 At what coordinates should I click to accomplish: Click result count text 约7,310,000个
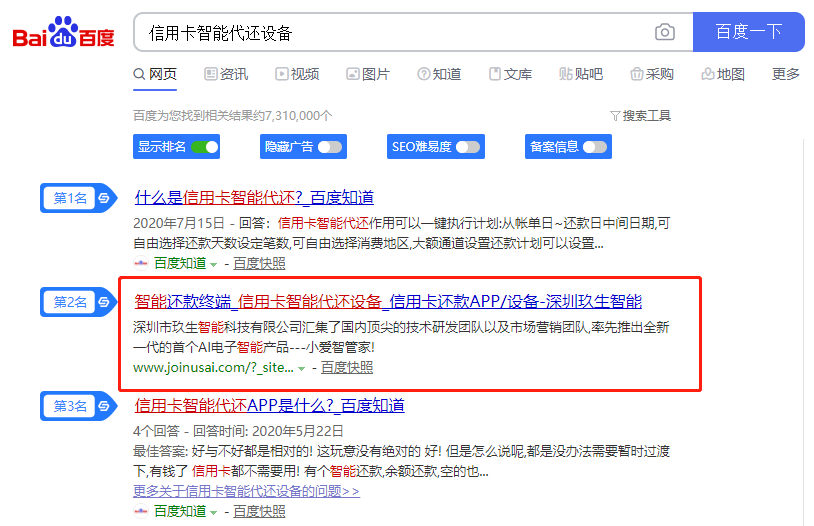[293, 116]
